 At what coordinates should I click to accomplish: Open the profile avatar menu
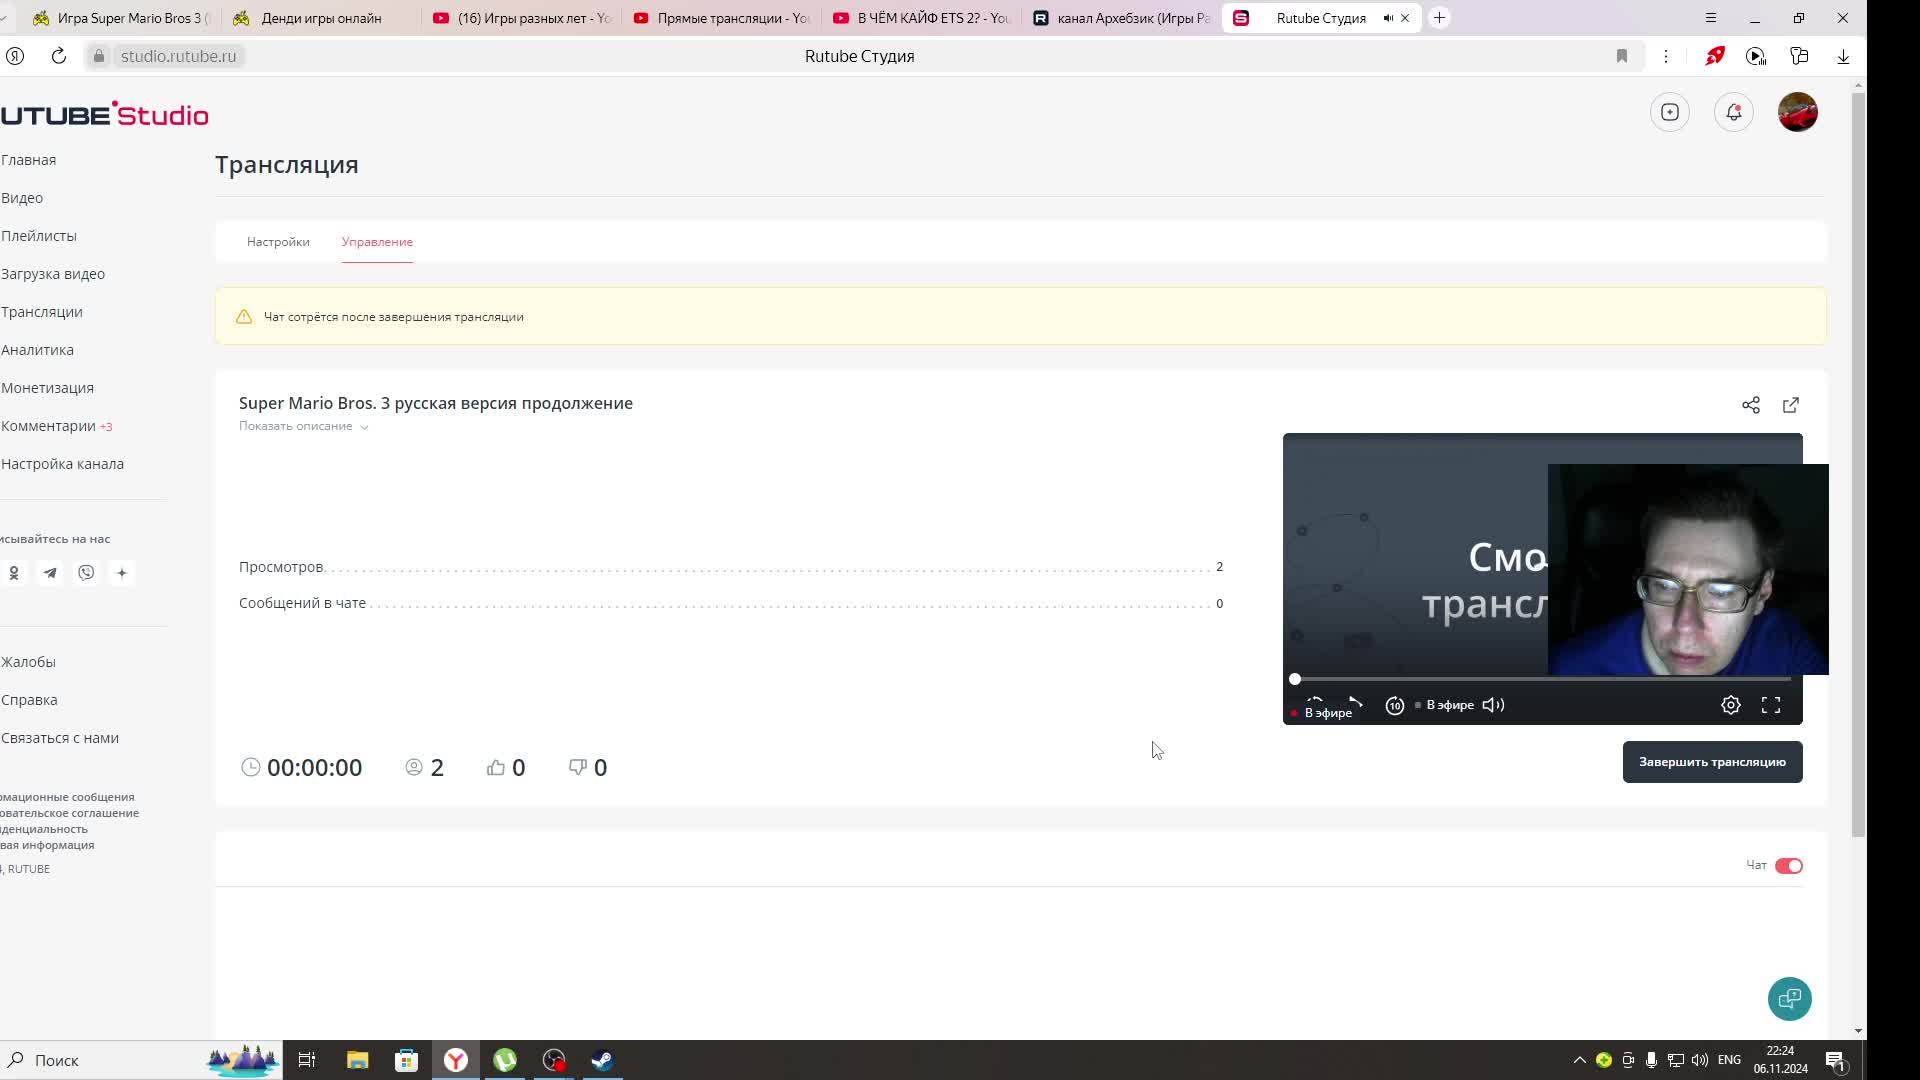coord(1798,112)
